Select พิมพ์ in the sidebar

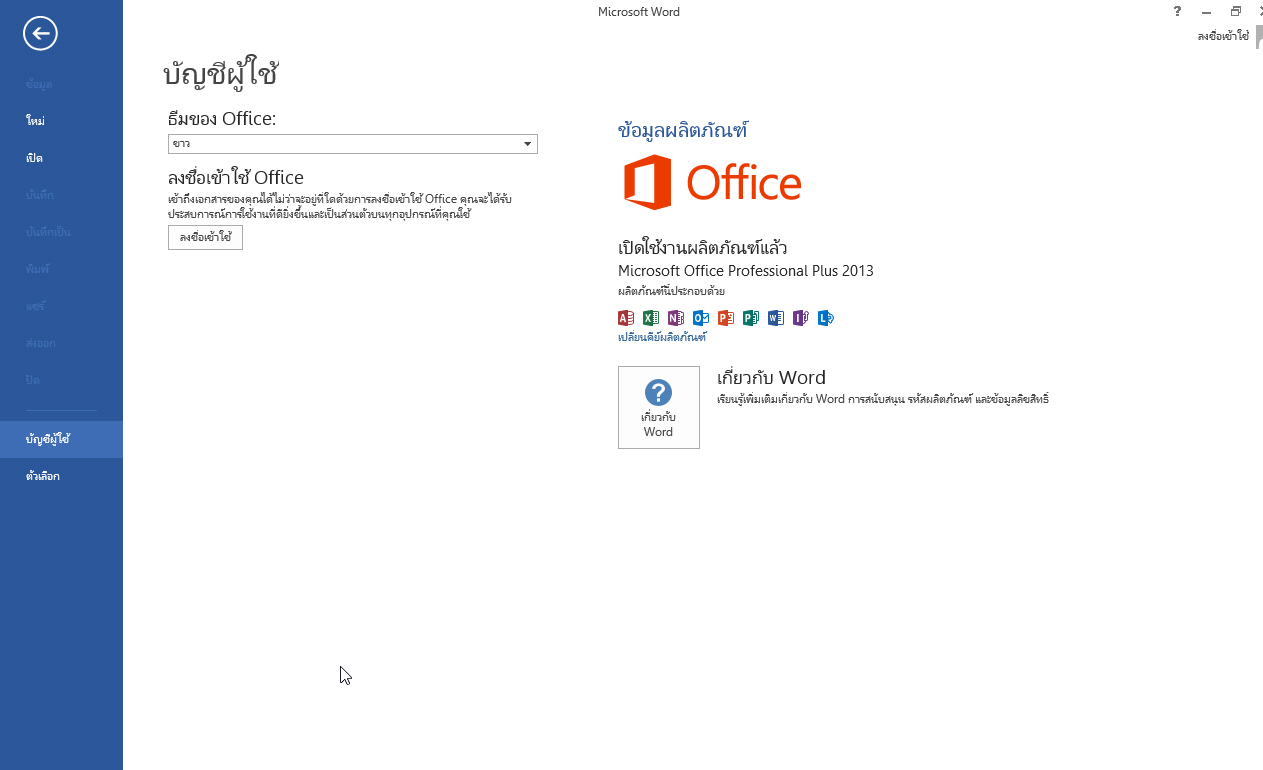point(61,269)
